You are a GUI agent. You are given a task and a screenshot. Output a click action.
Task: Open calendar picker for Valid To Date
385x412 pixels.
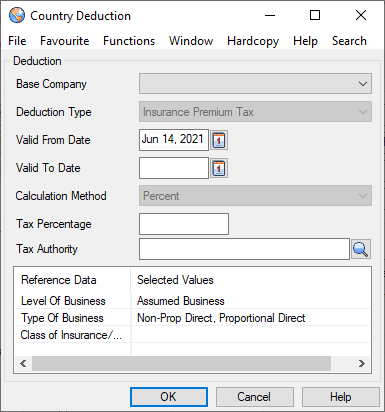point(219,168)
